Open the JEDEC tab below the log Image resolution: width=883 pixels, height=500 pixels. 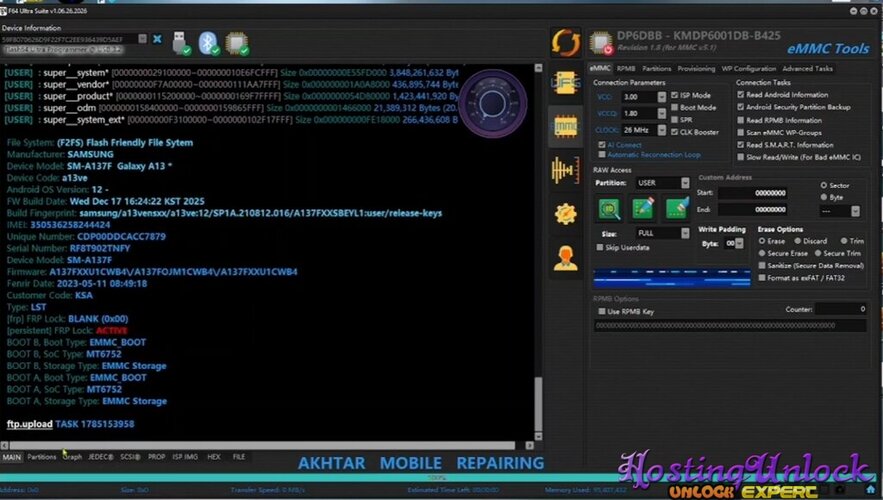(100, 457)
